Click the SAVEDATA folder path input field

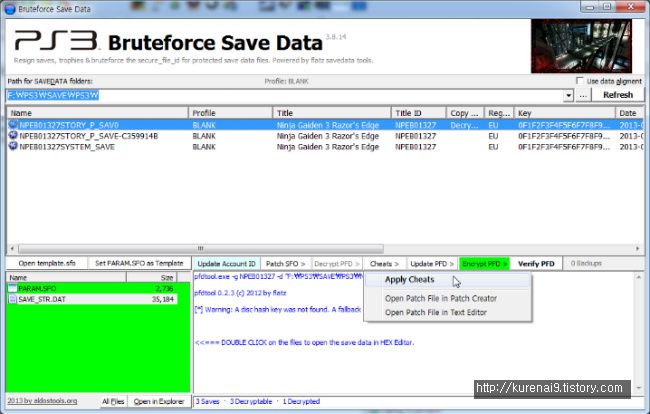[x=285, y=96]
